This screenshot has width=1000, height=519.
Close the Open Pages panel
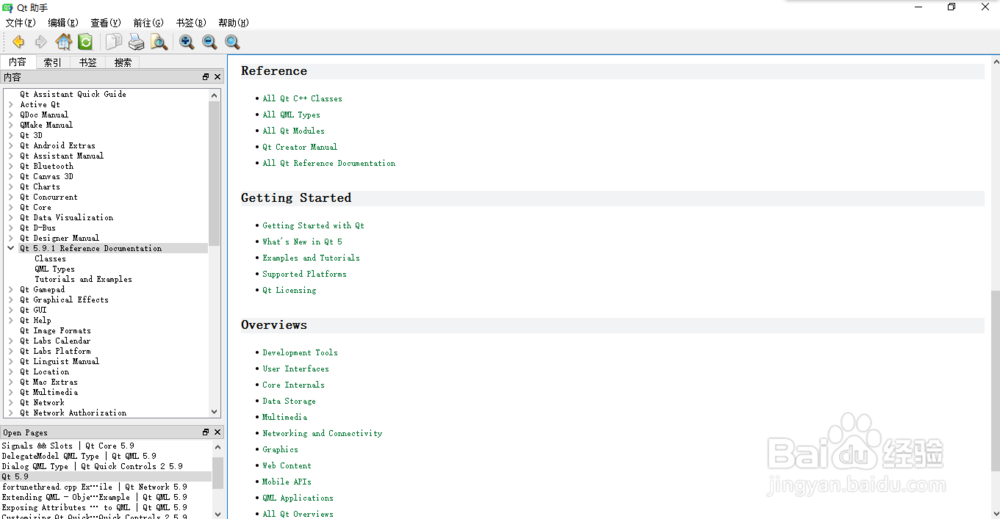tap(217, 432)
